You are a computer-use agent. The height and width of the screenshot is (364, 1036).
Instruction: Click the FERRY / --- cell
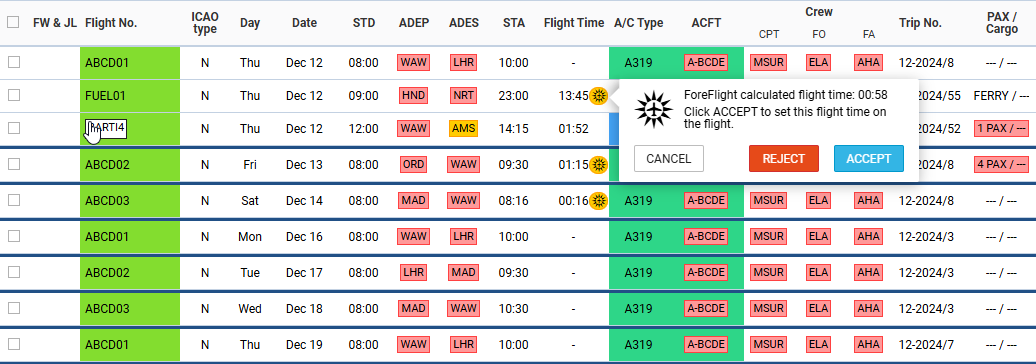[x=1001, y=96]
